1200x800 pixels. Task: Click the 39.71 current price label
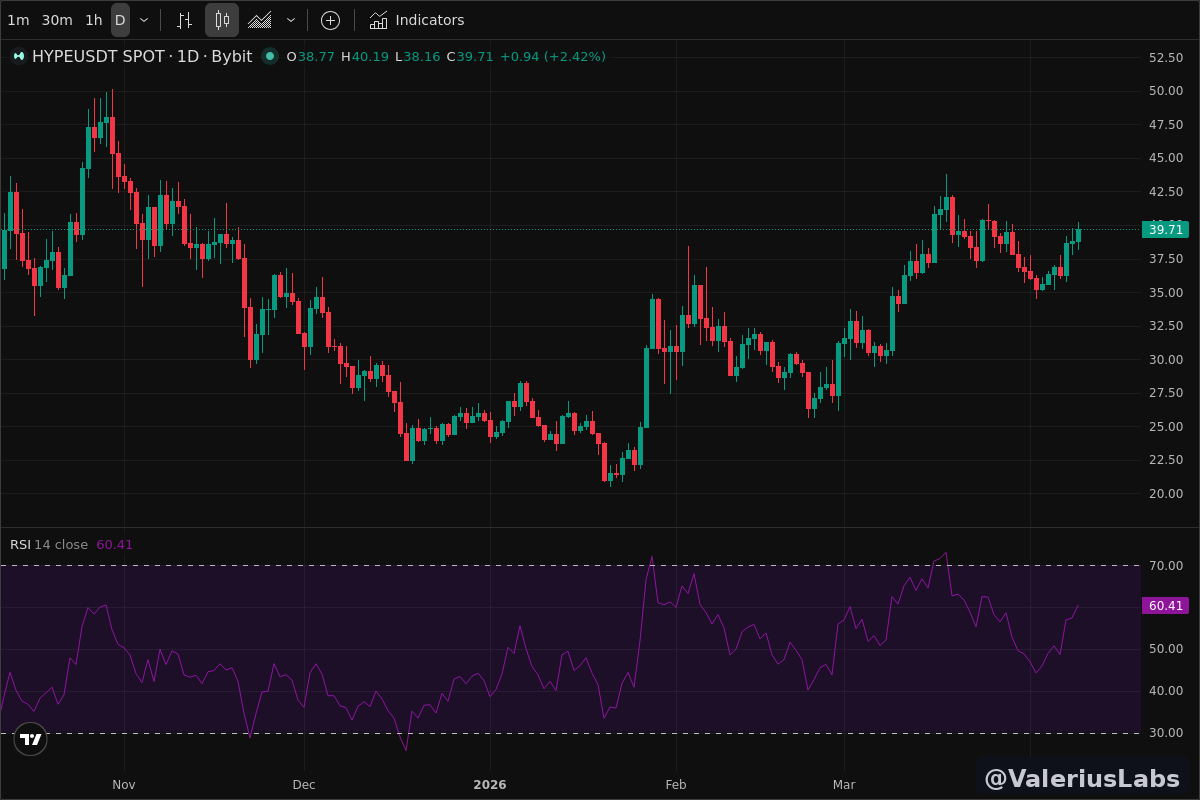click(1165, 230)
